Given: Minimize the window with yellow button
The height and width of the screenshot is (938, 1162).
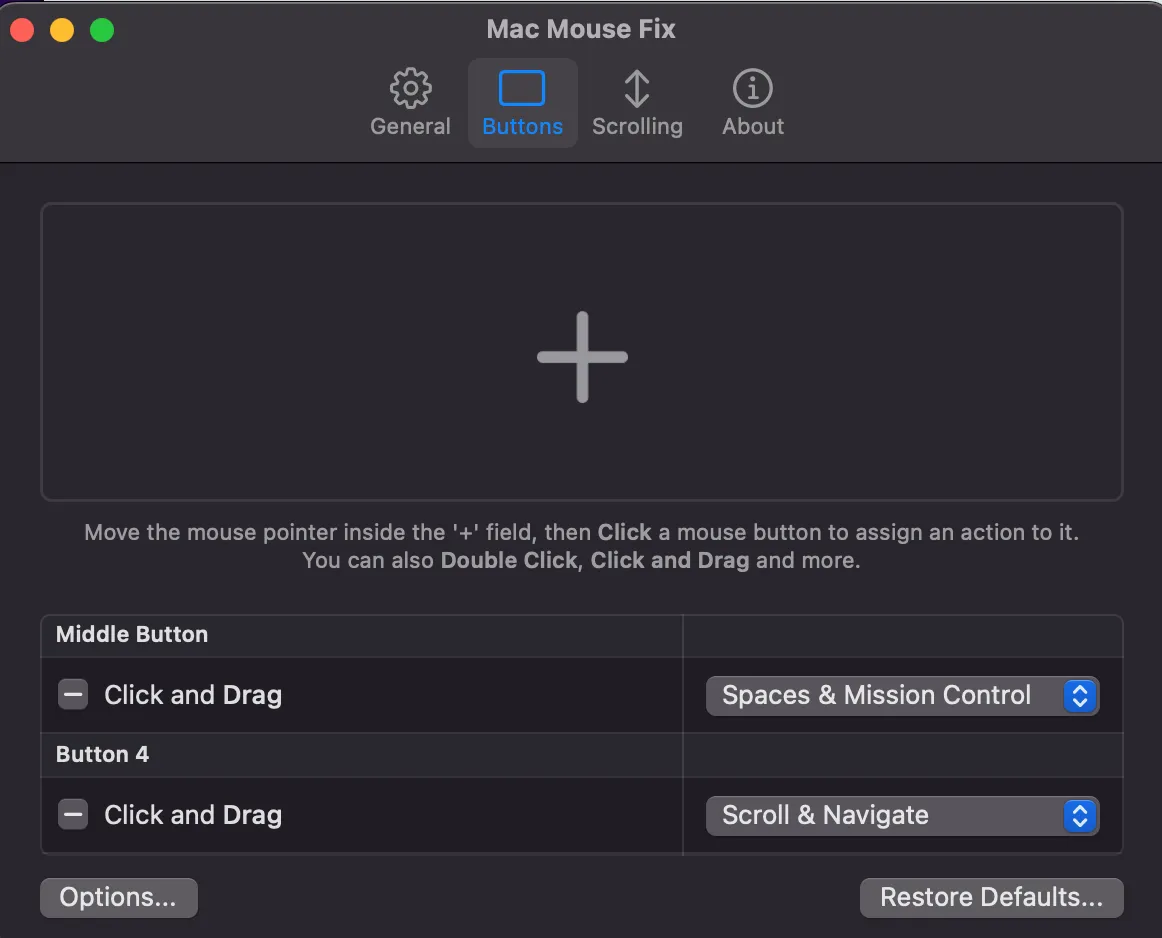Looking at the screenshot, I should 62,30.
